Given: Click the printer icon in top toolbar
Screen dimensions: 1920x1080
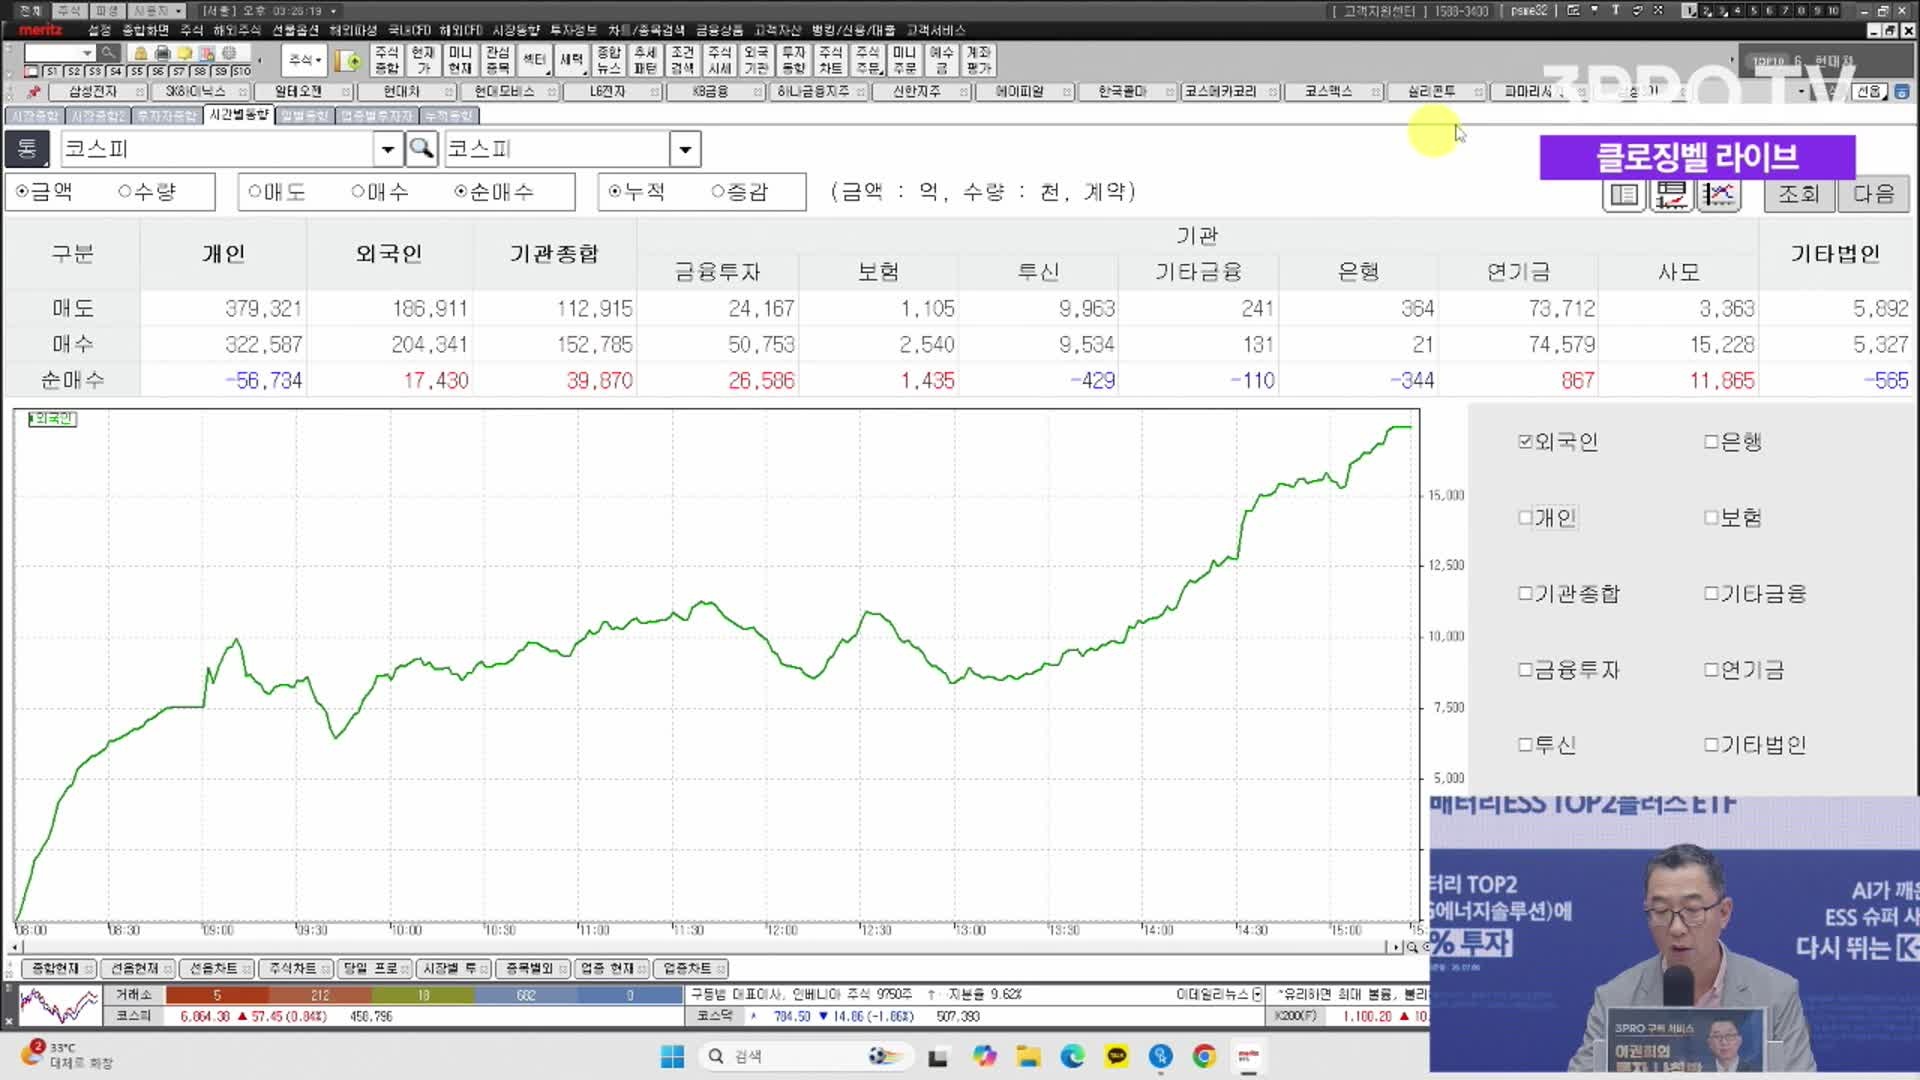Looking at the screenshot, I should coord(162,53).
